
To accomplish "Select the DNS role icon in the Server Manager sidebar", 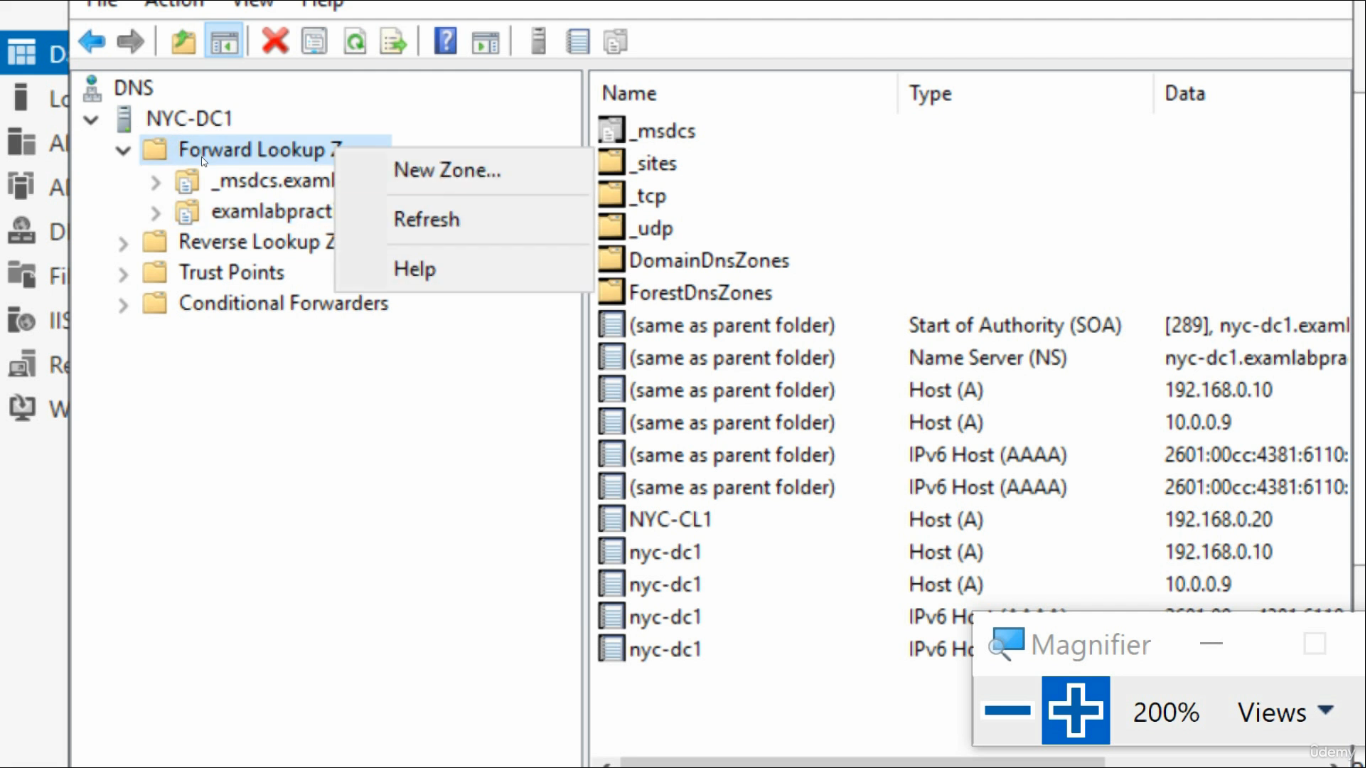I will tap(22, 231).
